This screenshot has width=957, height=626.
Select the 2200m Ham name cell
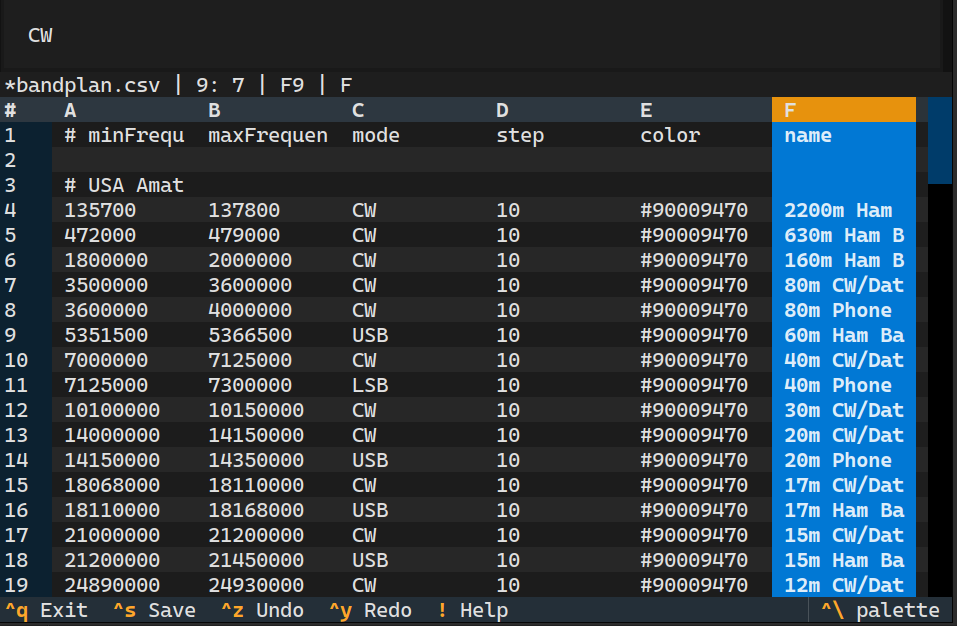click(843, 210)
